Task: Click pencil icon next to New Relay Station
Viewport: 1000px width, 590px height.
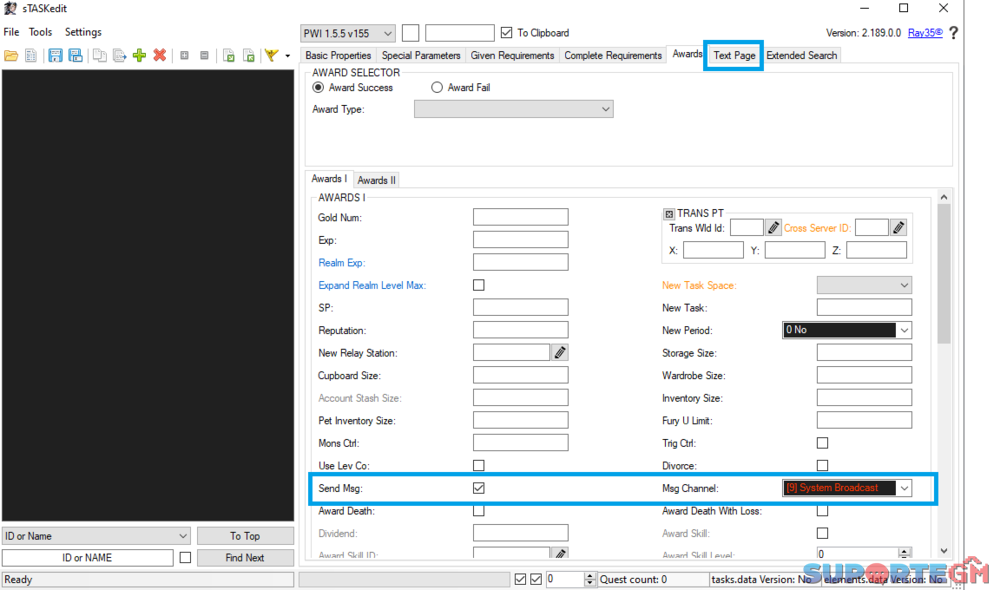Action: (560, 353)
